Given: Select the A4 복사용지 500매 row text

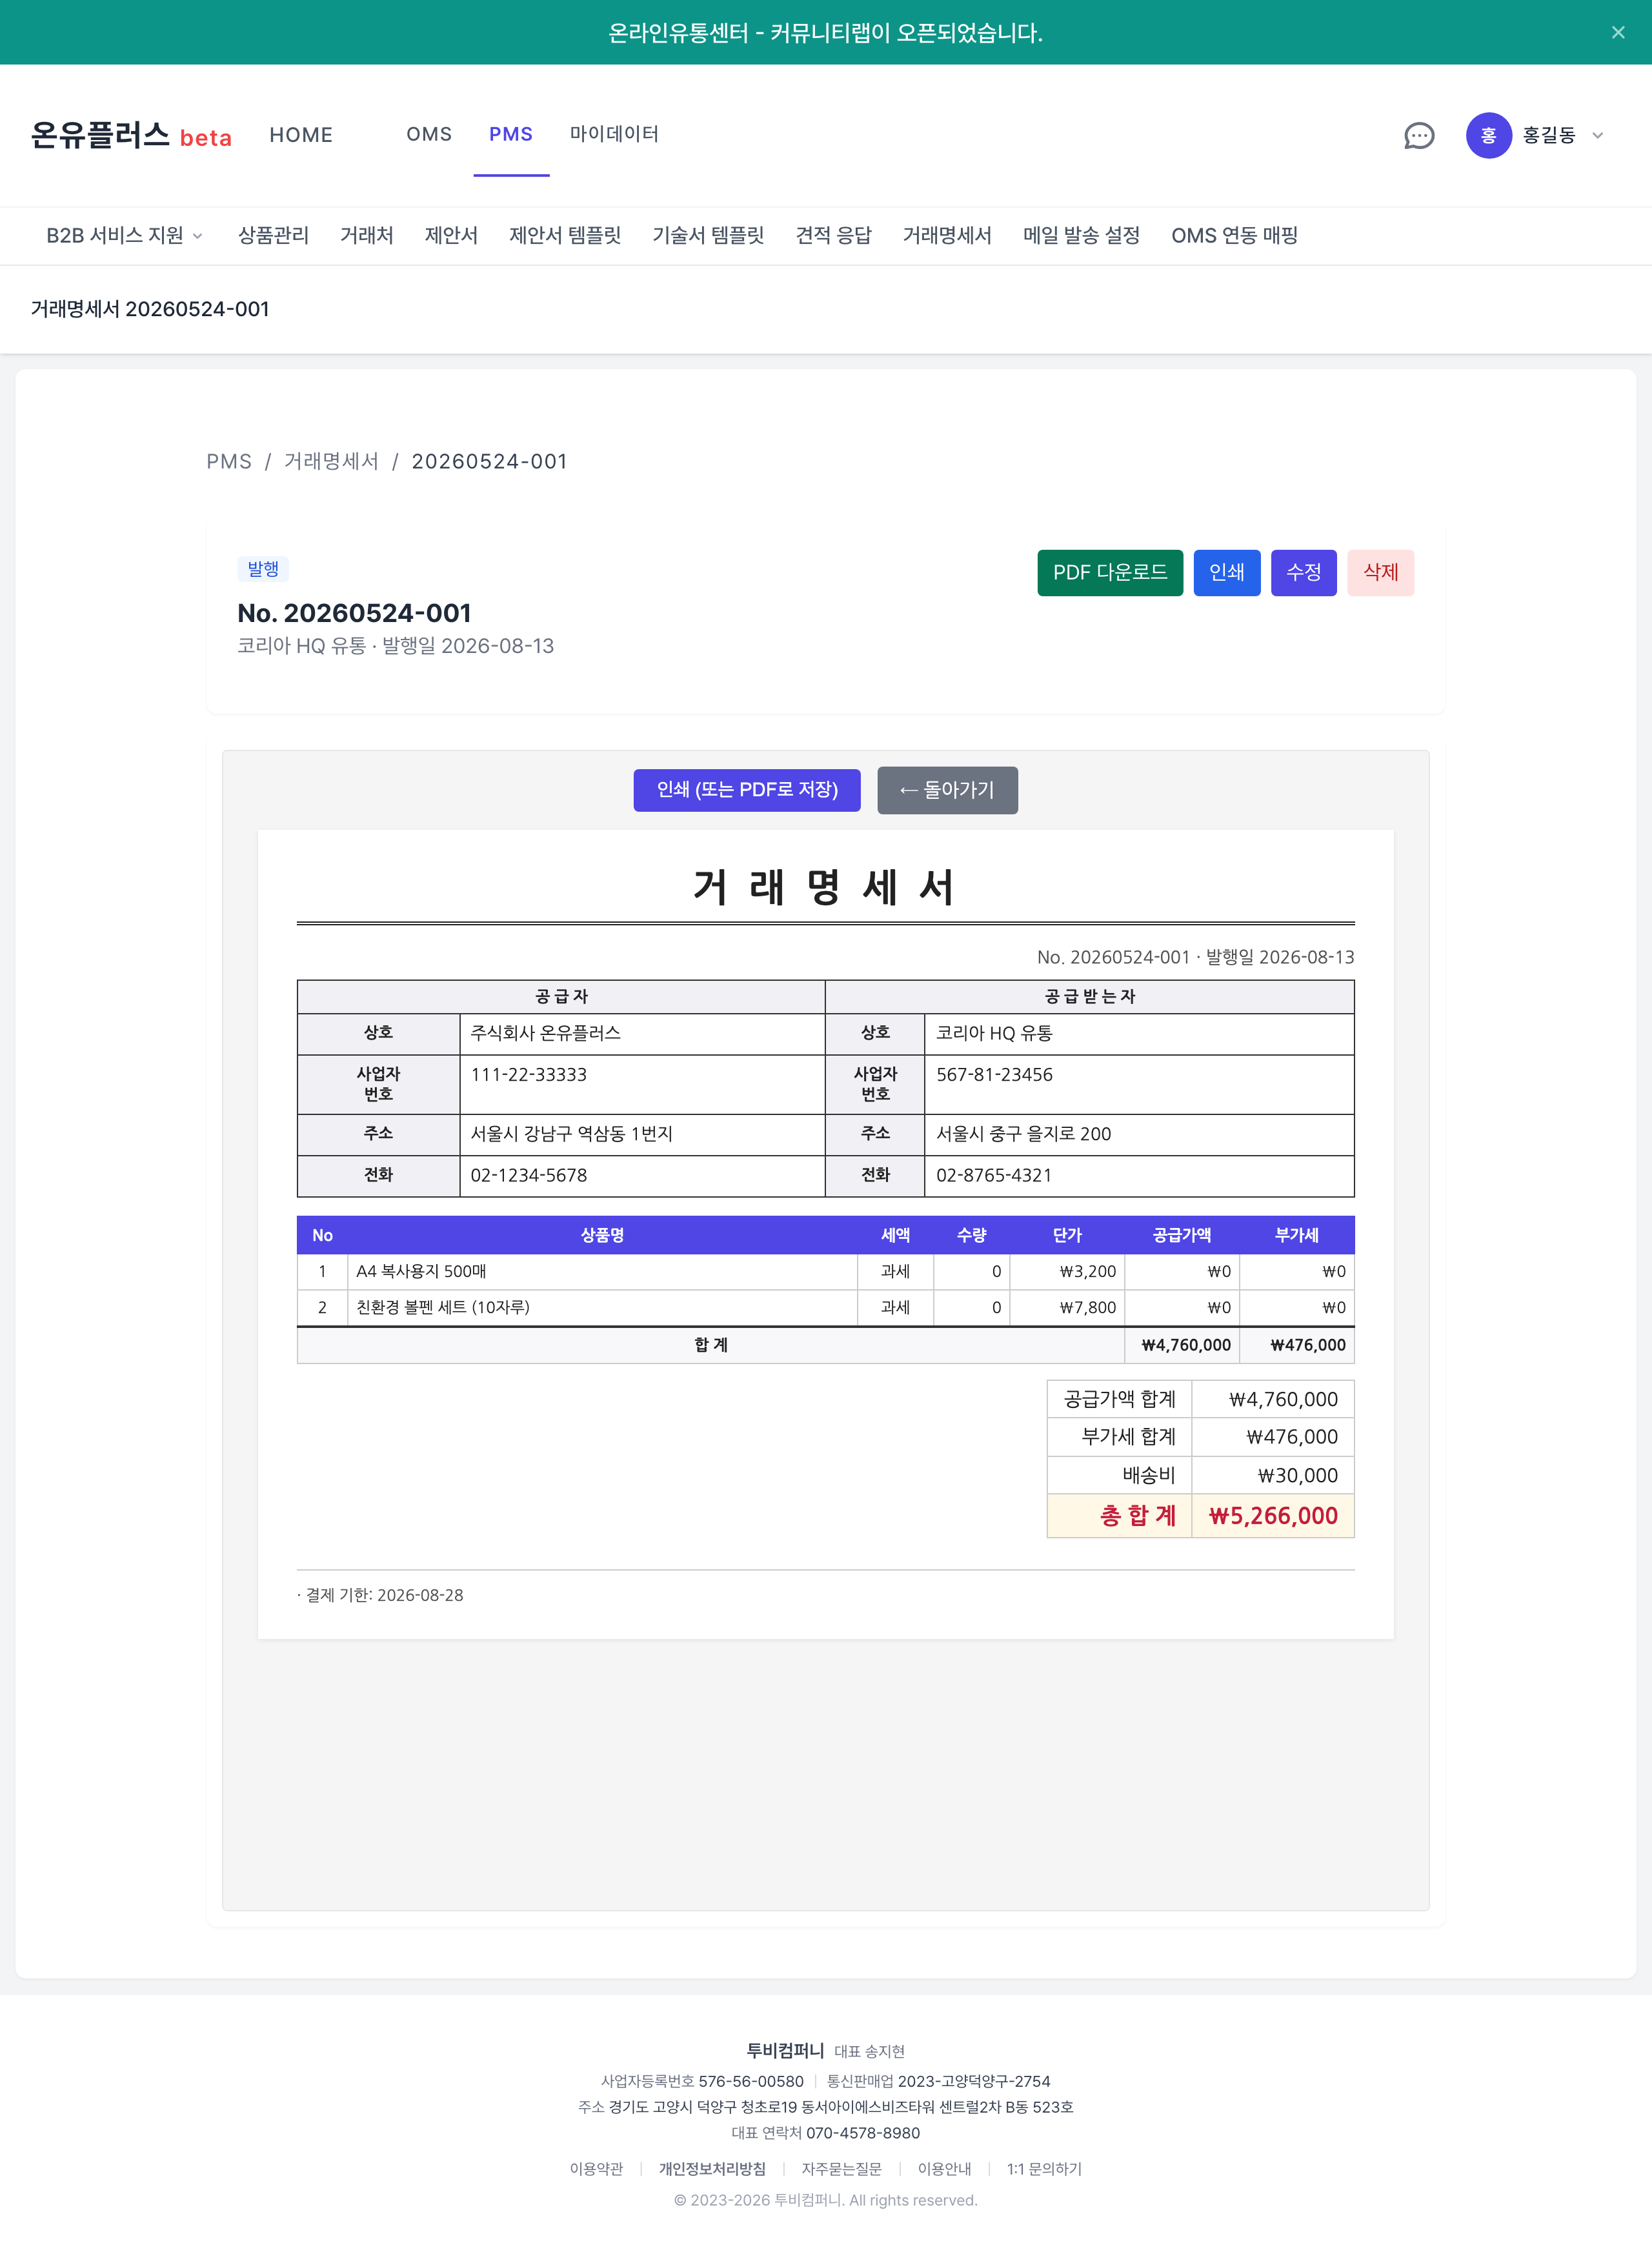Looking at the screenshot, I should (x=421, y=1271).
